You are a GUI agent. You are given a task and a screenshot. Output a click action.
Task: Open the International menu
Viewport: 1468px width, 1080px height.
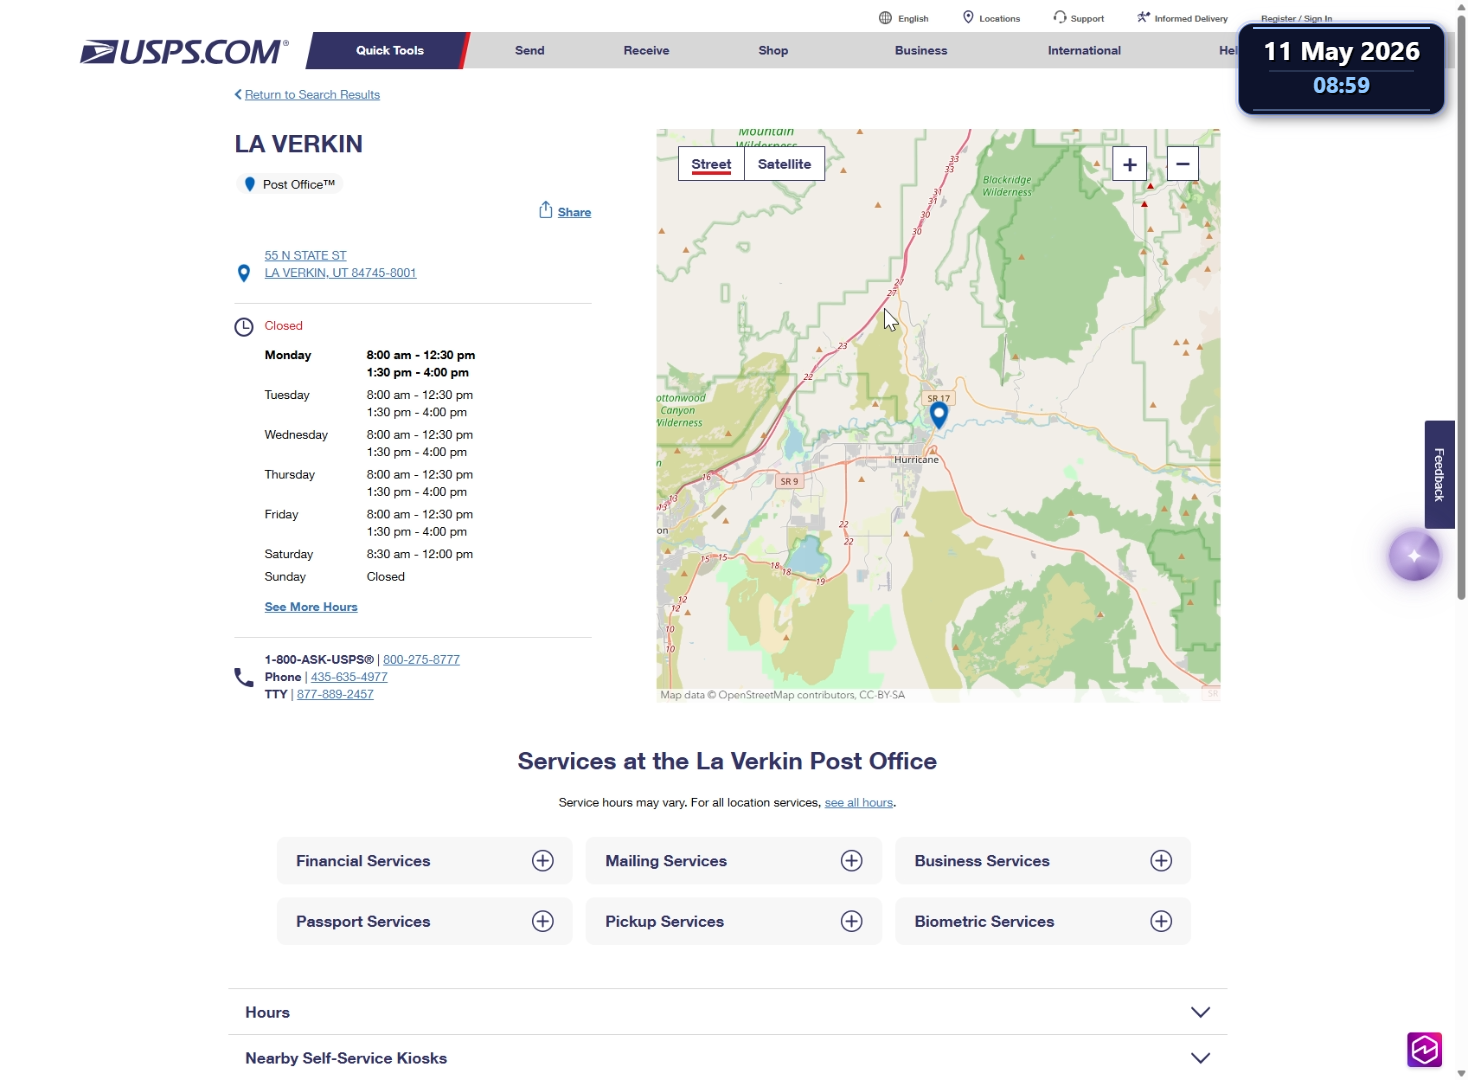pos(1085,51)
